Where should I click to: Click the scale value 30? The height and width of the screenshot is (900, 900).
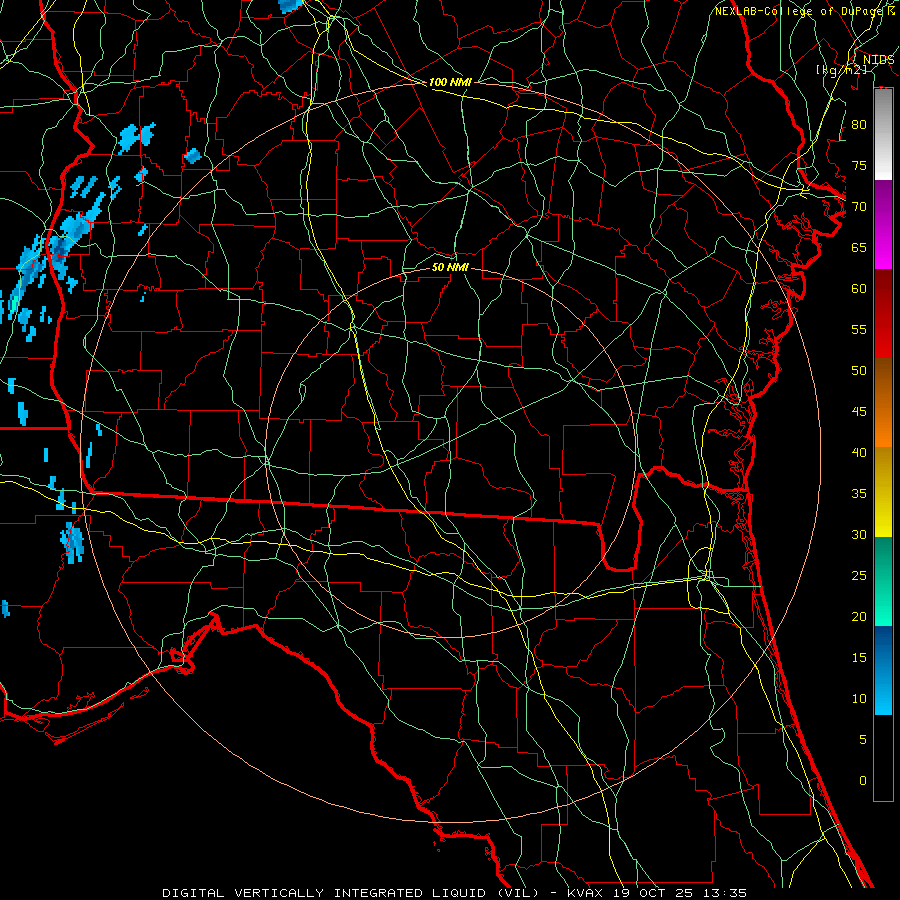(x=859, y=534)
